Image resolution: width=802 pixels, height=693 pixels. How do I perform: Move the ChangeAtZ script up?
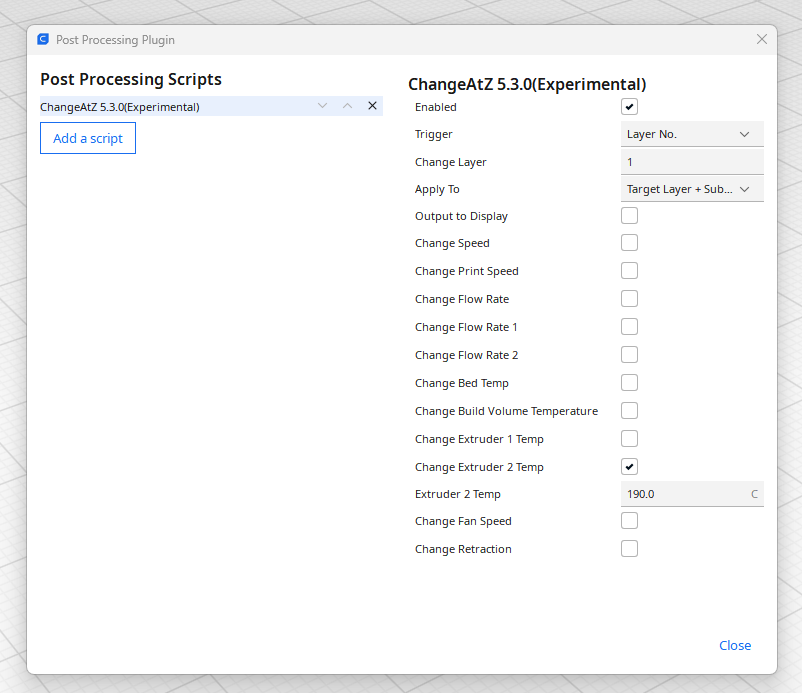(x=347, y=105)
